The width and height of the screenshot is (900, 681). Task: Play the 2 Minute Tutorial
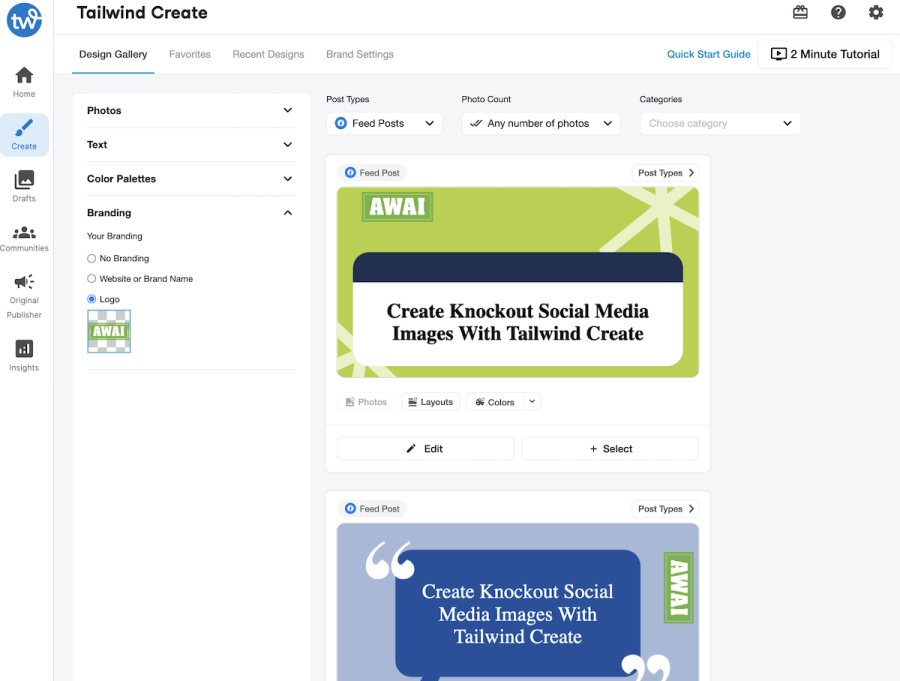[x=825, y=54]
